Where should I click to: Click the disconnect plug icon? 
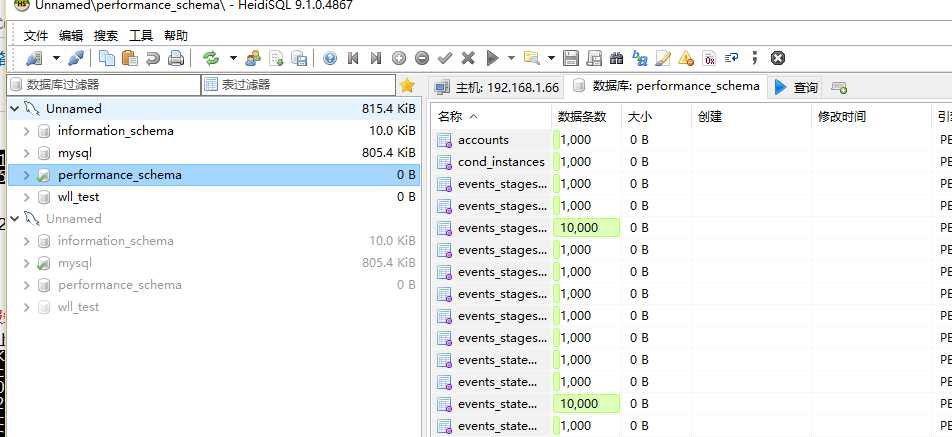coord(76,58)
